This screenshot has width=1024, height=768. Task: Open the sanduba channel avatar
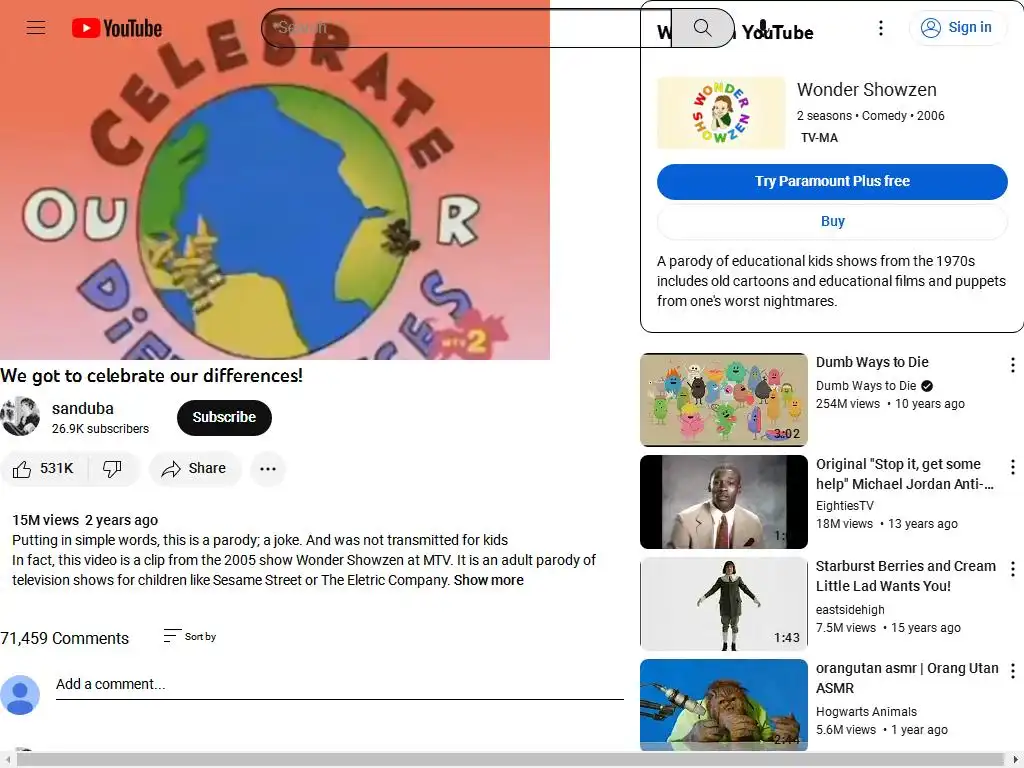coord(20,416)
